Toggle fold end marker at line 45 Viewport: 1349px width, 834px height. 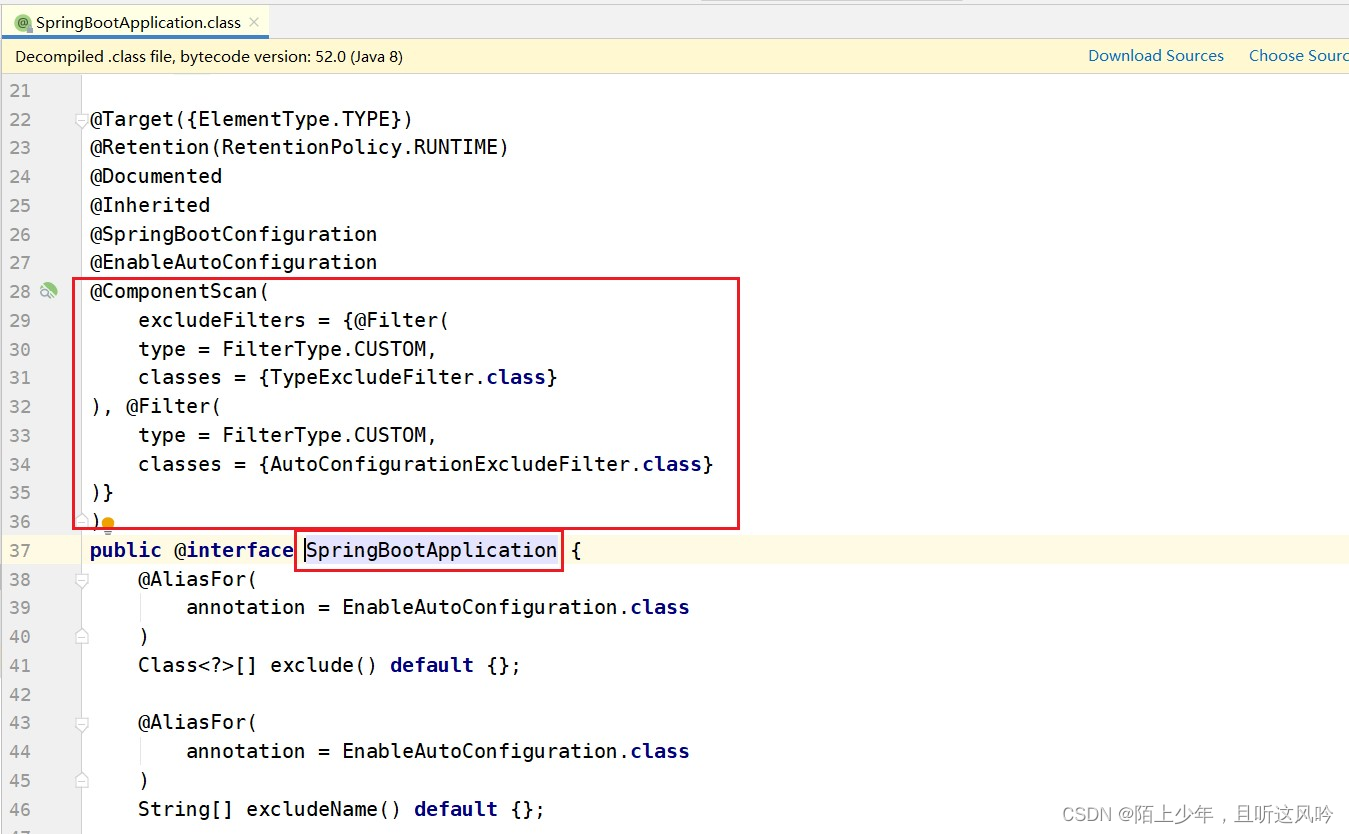[x=81, y=780]
